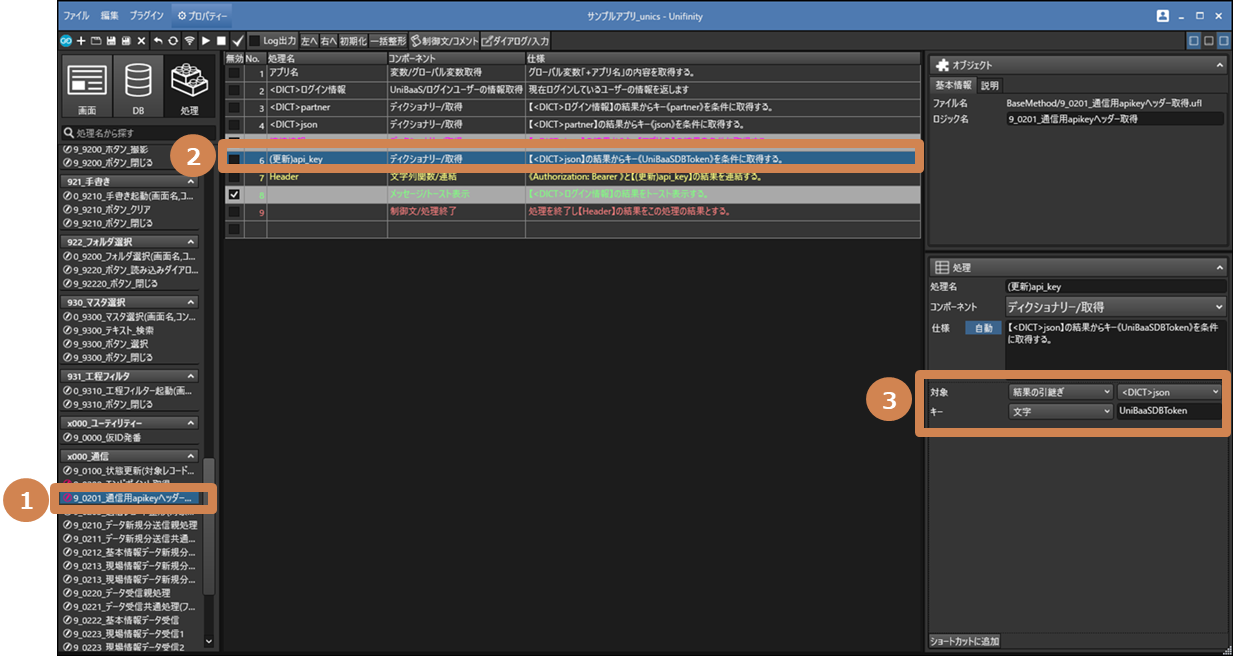Switch to the 基本情報 tab

click(953, 85)
